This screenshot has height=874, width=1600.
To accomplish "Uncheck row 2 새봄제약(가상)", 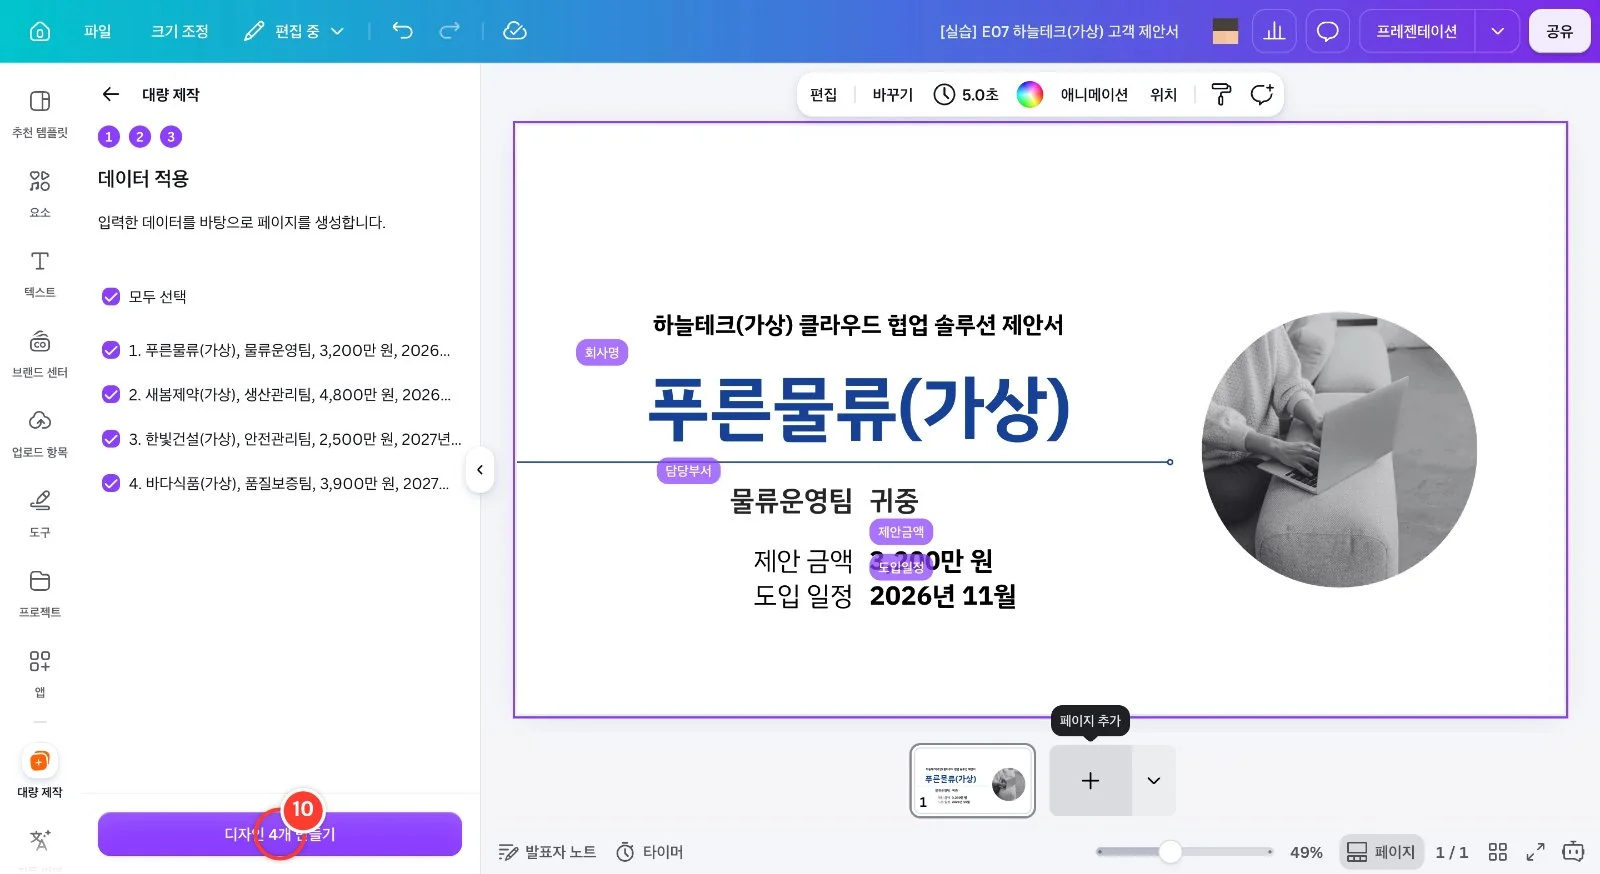I will (111, 394).
